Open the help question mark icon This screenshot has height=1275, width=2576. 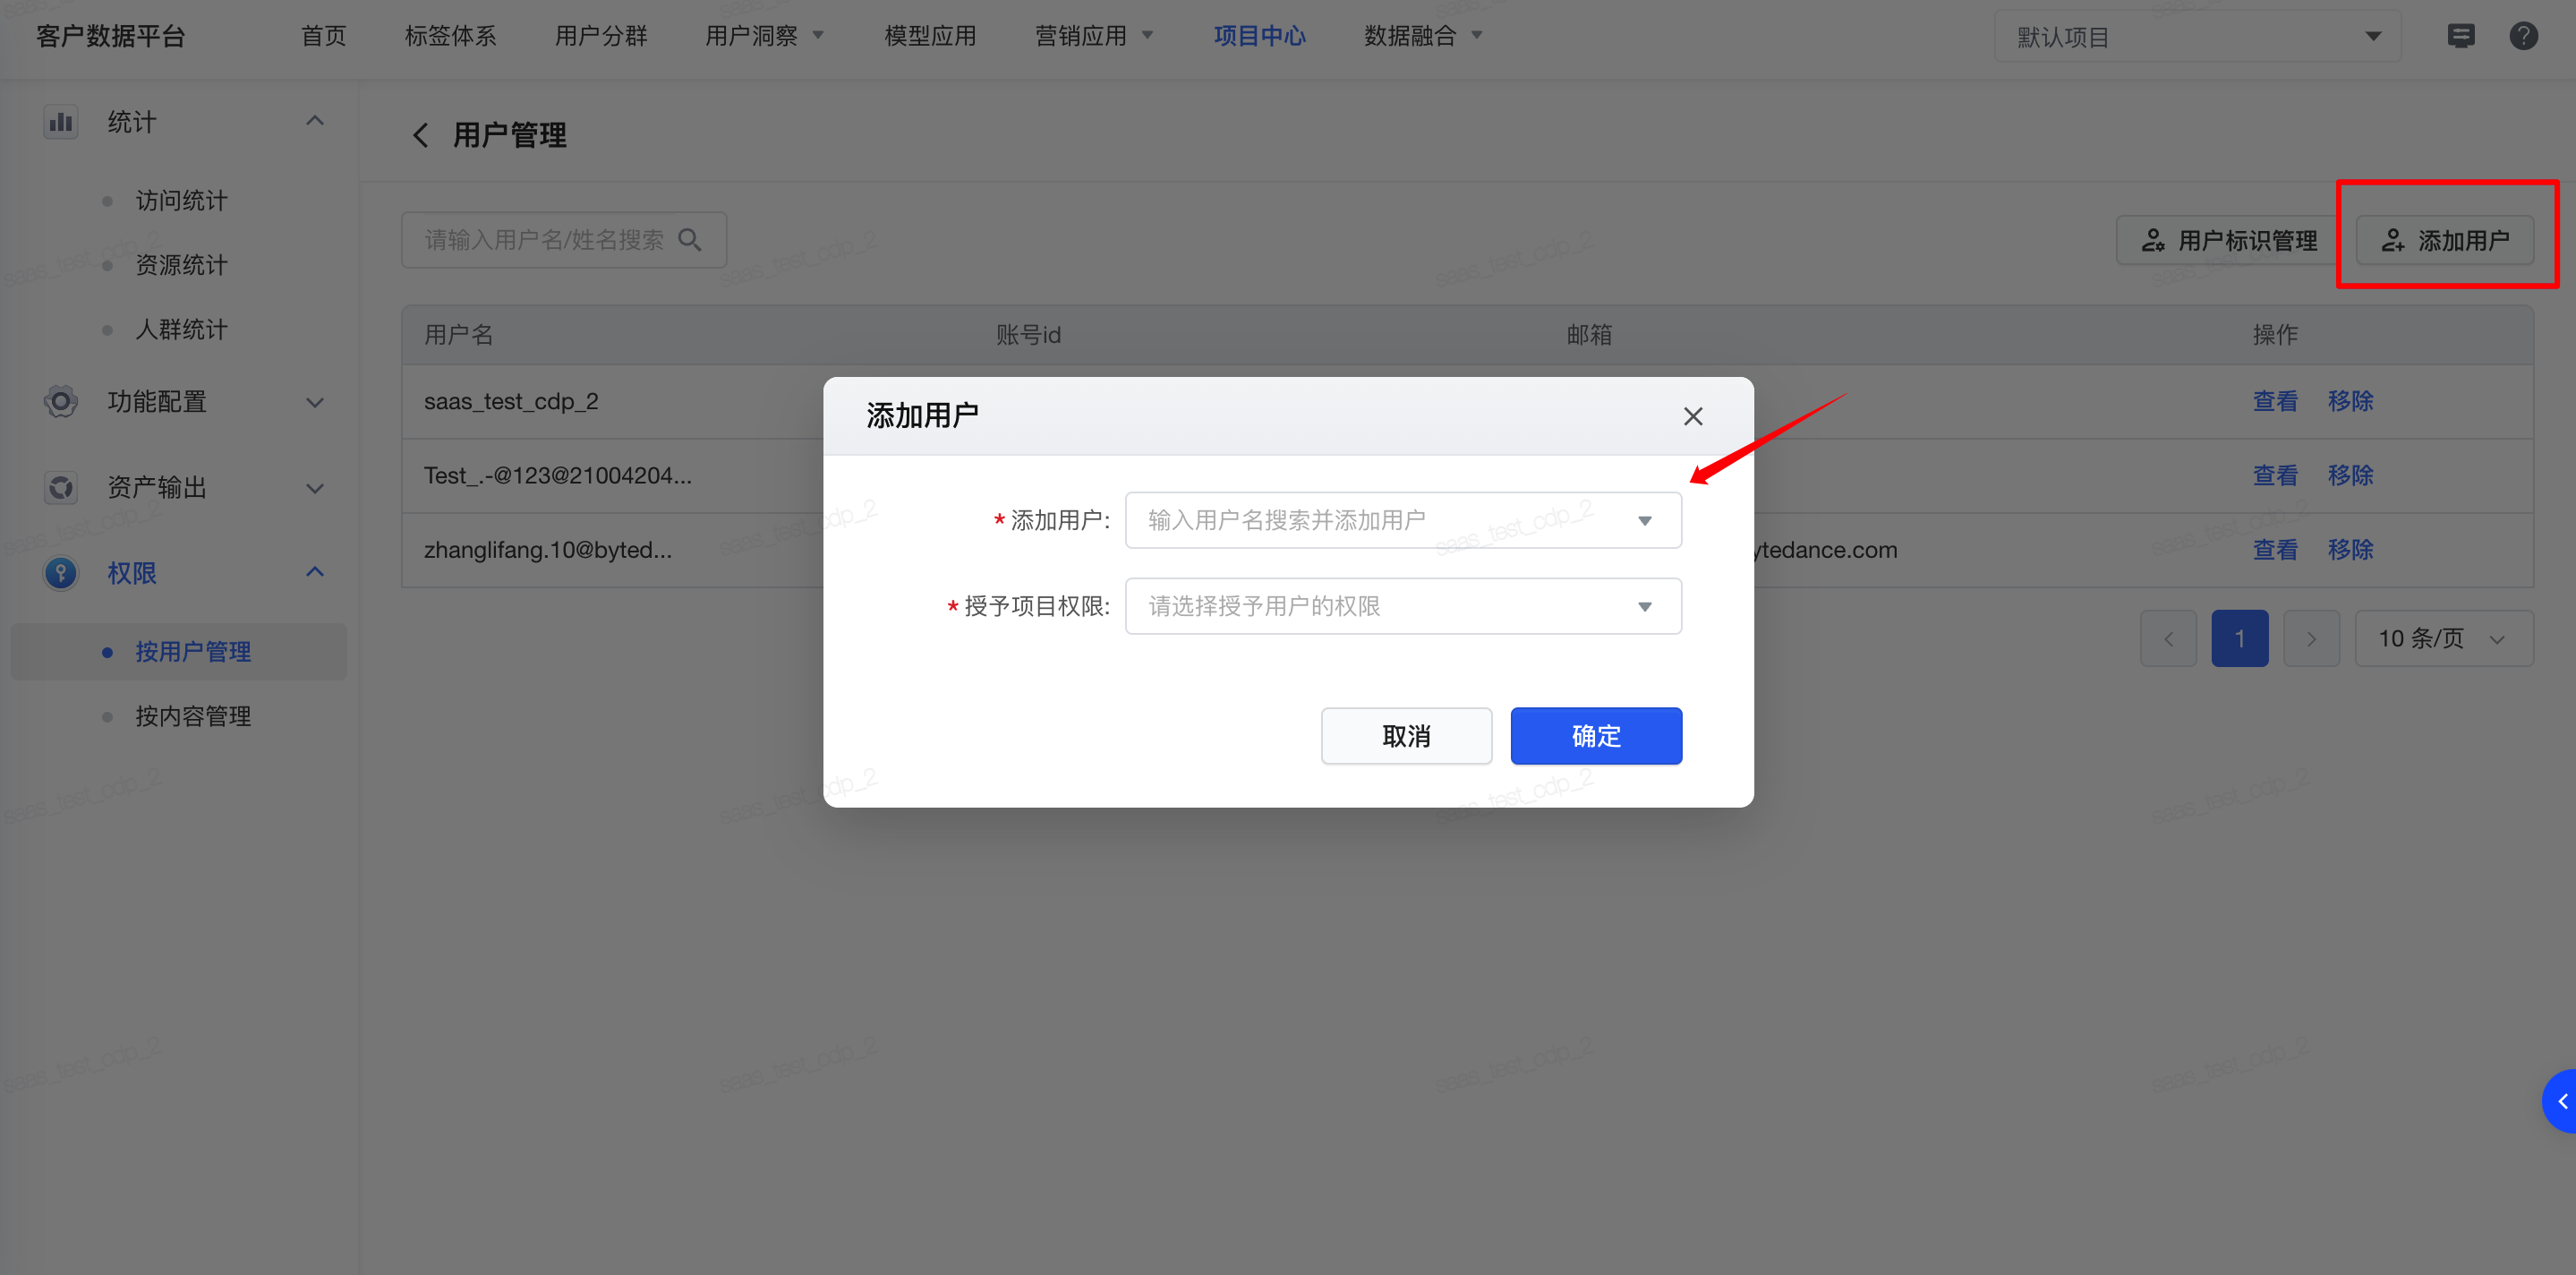click(2523, 36)
